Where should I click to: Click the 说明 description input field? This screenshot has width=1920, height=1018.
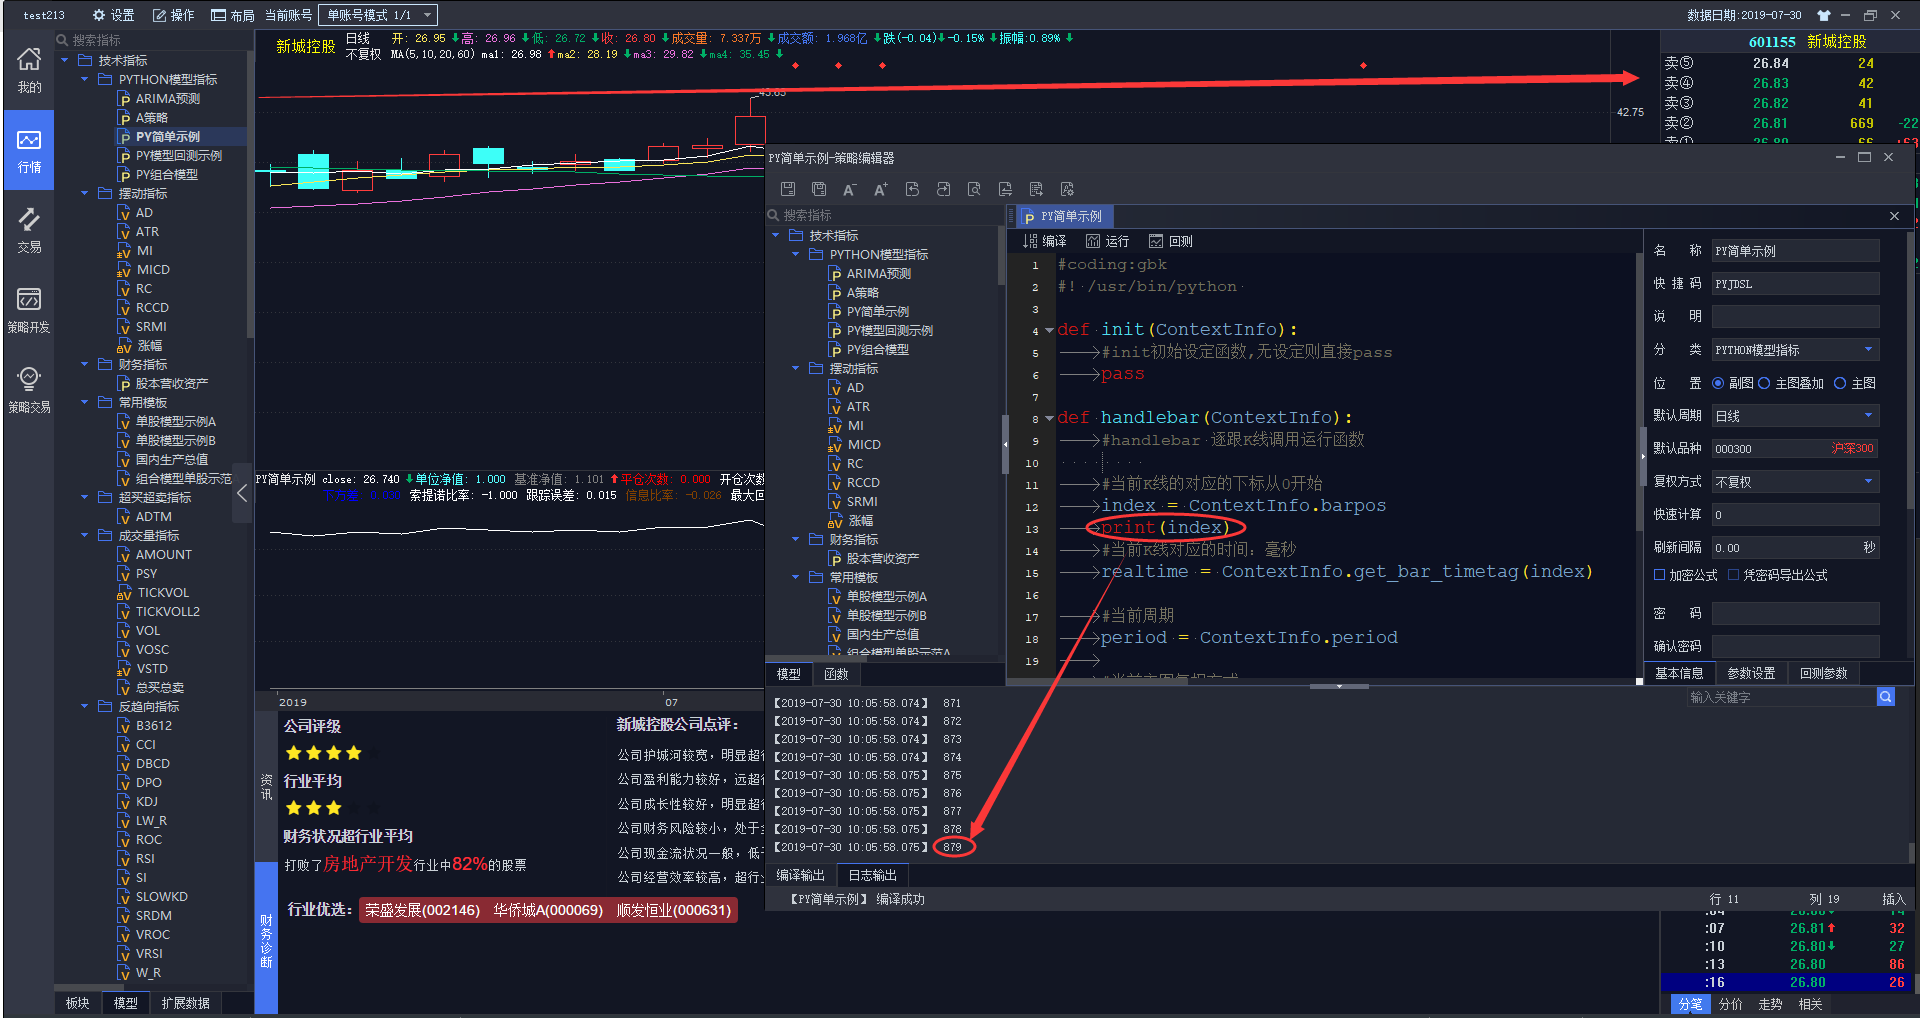[1795, 317]
